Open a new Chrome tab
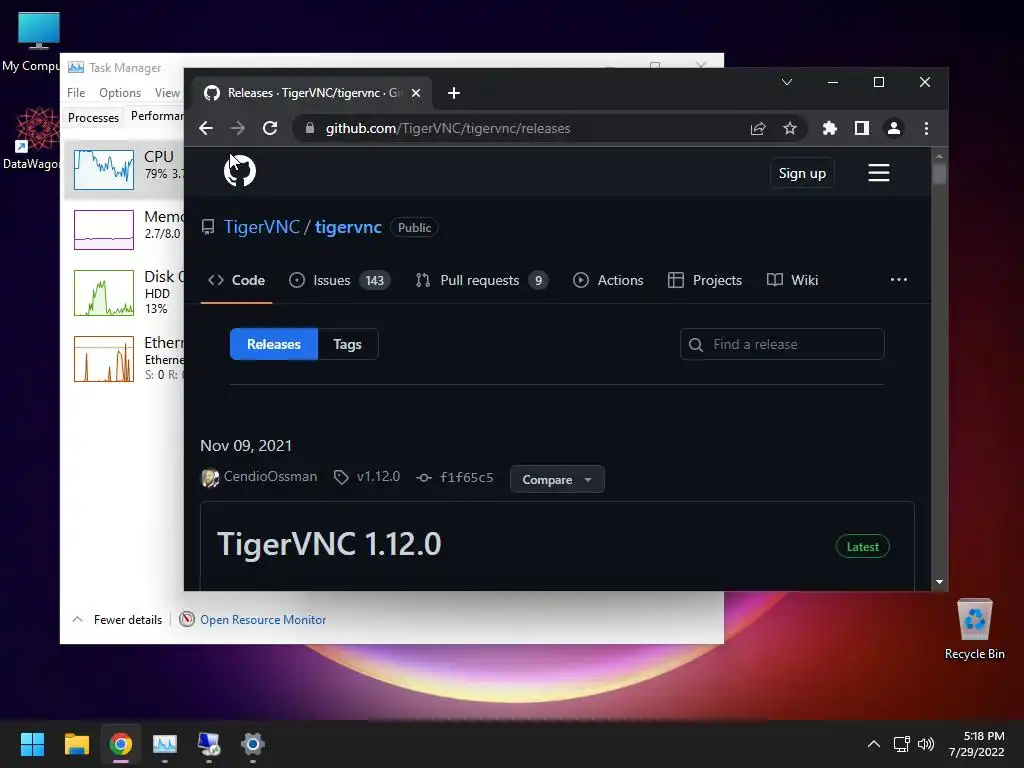The height and width of the screenshot is (768, 1024). [x=453, y=93]
